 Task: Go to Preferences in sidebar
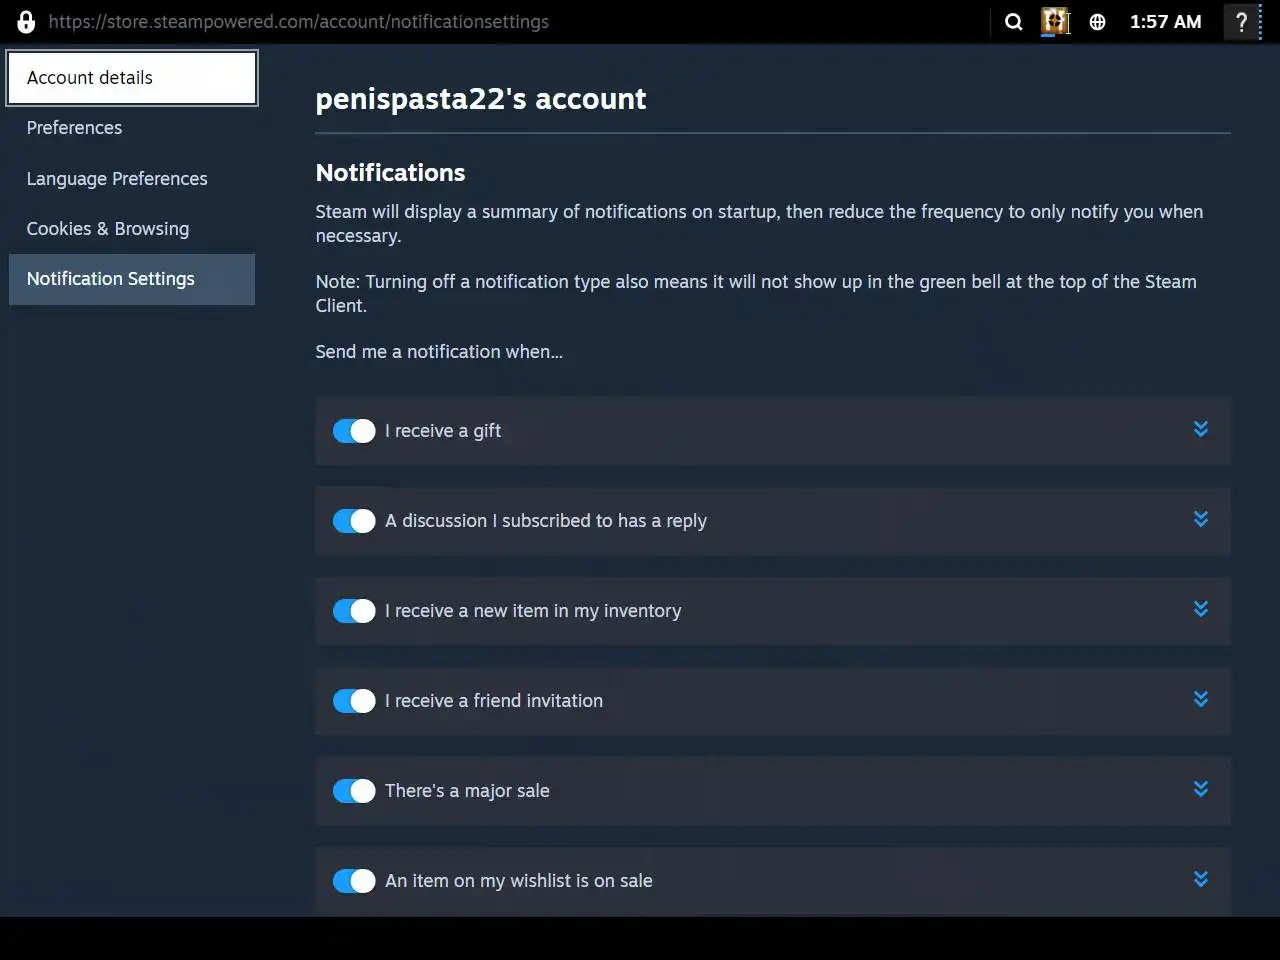(132, 128)
